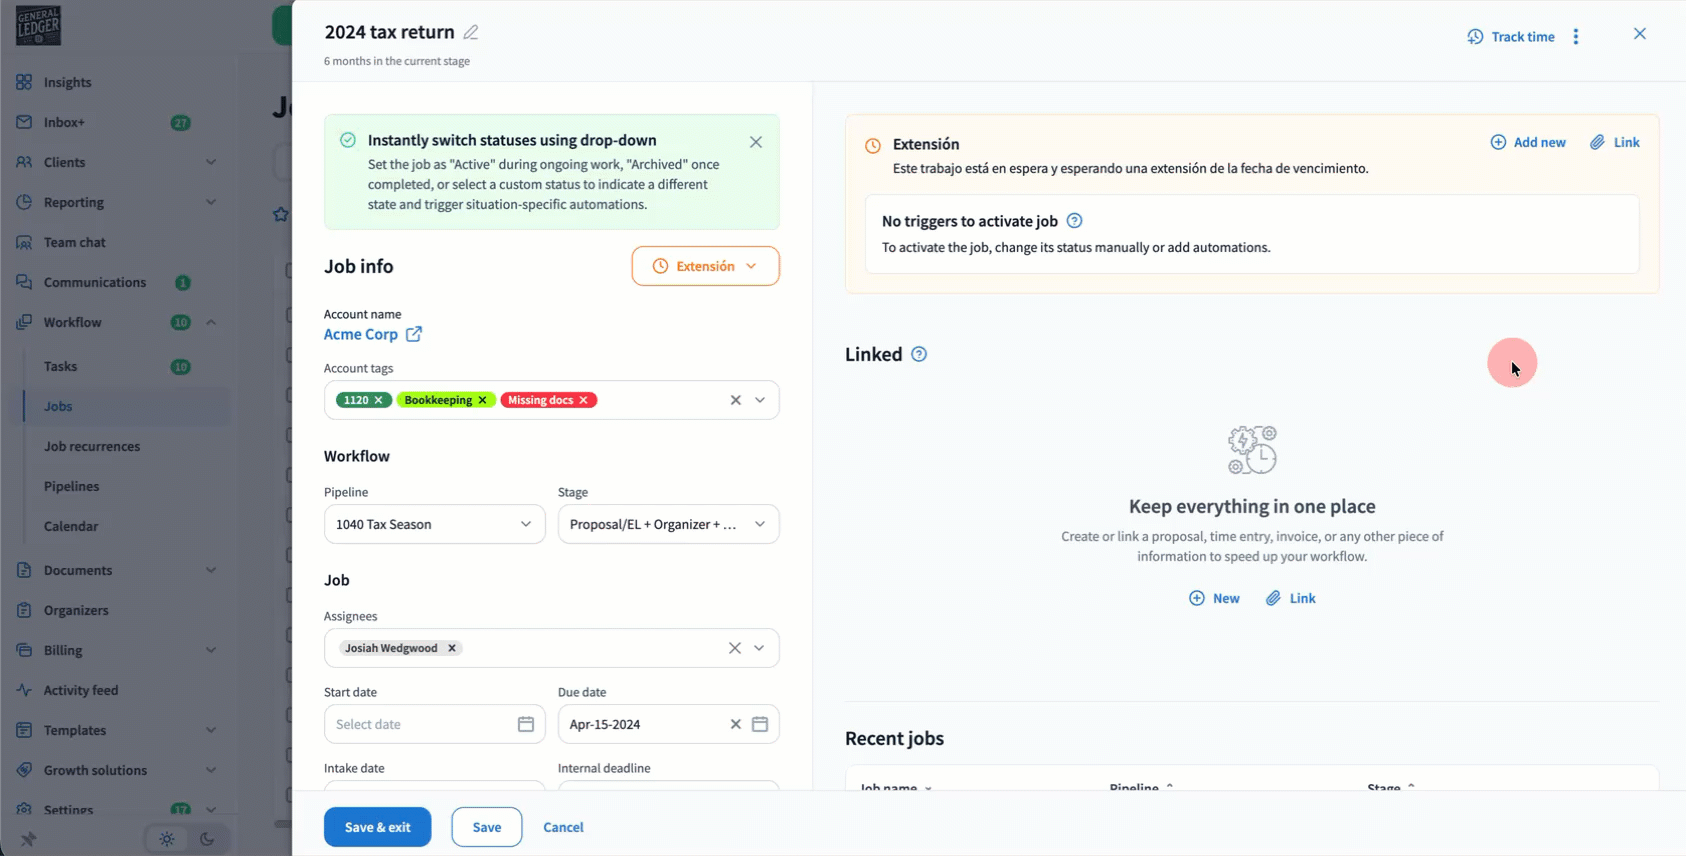Open the help icon beside No triggers to activate job
Viewport: 1686px width, 856px height.
pos(1075,221)
